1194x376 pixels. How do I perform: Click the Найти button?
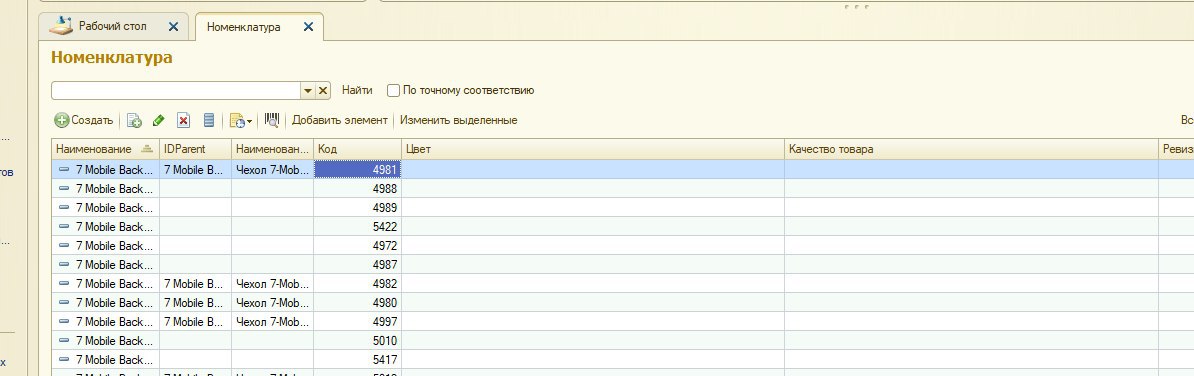point(357,90)
